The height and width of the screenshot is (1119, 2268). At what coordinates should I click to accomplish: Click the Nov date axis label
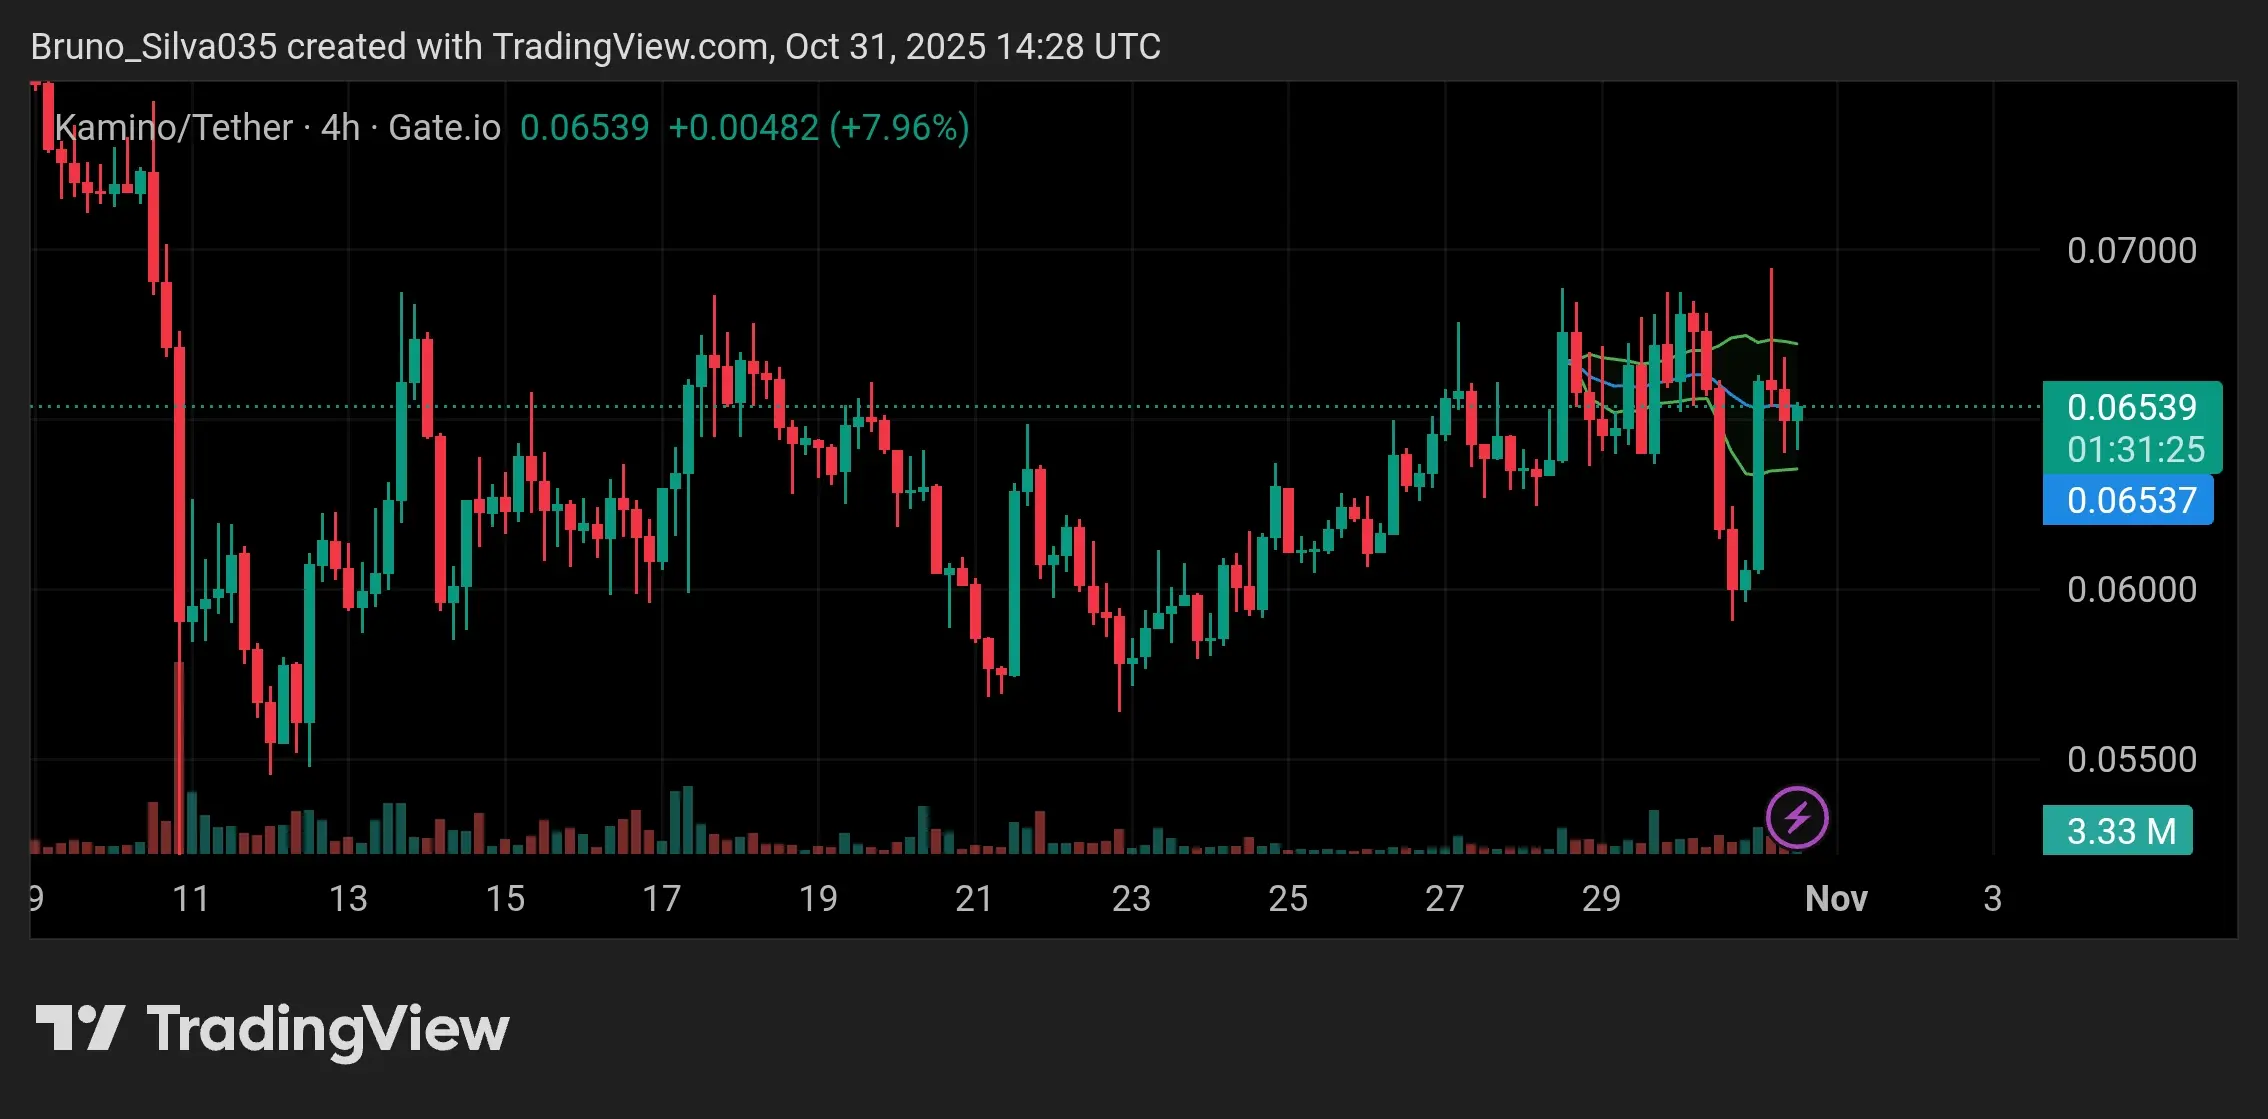[x=1836, y=898]
